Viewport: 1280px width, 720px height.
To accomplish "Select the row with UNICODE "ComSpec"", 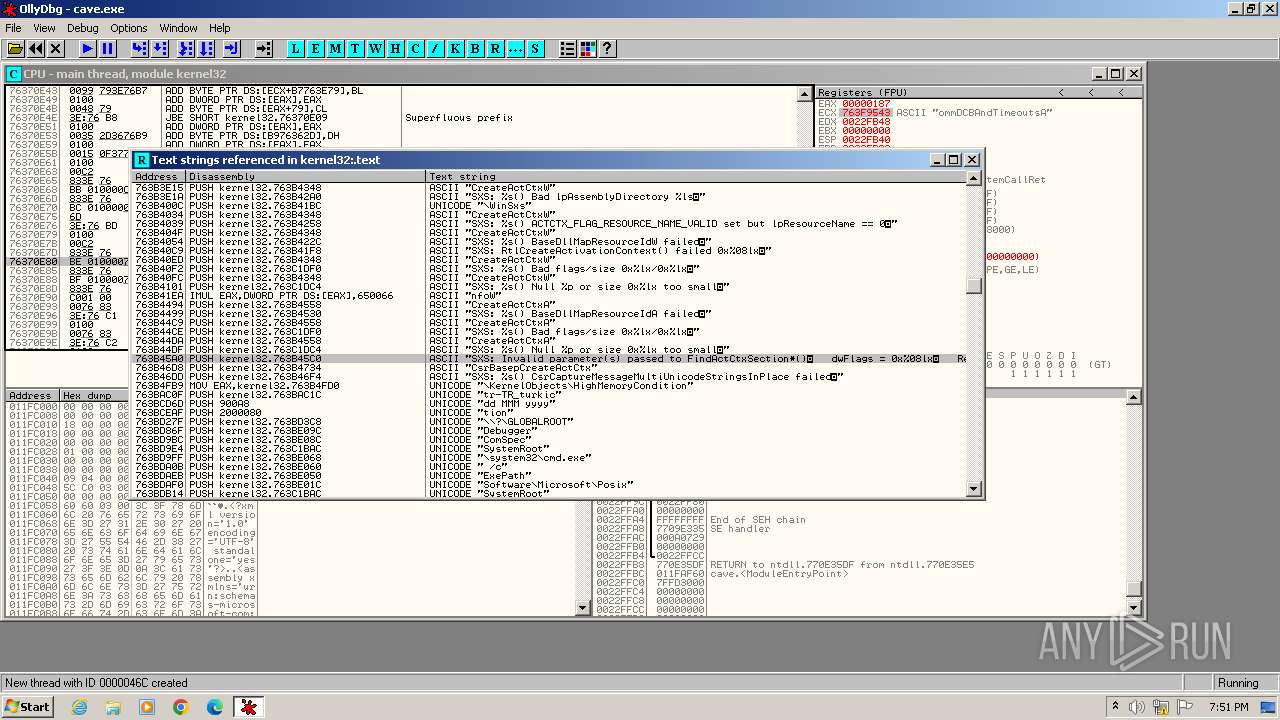I will click(x=549, y=439).
